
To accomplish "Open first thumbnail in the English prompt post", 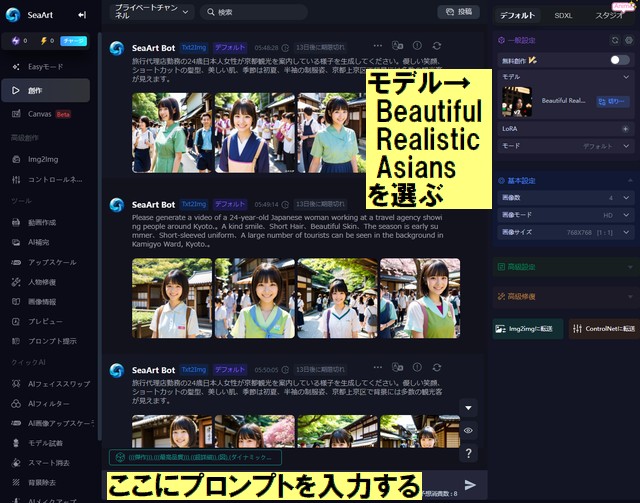I will 172,298.
